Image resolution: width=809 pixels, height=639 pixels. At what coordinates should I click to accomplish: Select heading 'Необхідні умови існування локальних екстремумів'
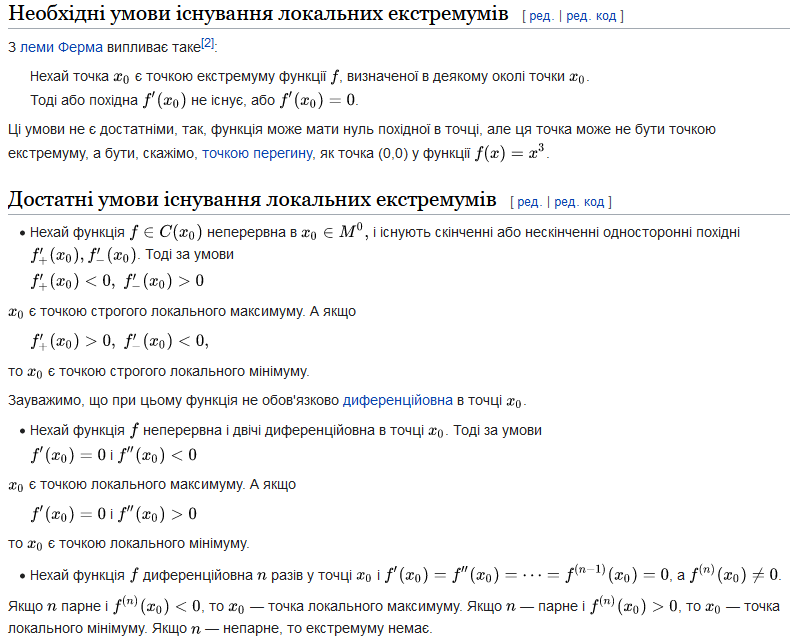pos(258,14)
